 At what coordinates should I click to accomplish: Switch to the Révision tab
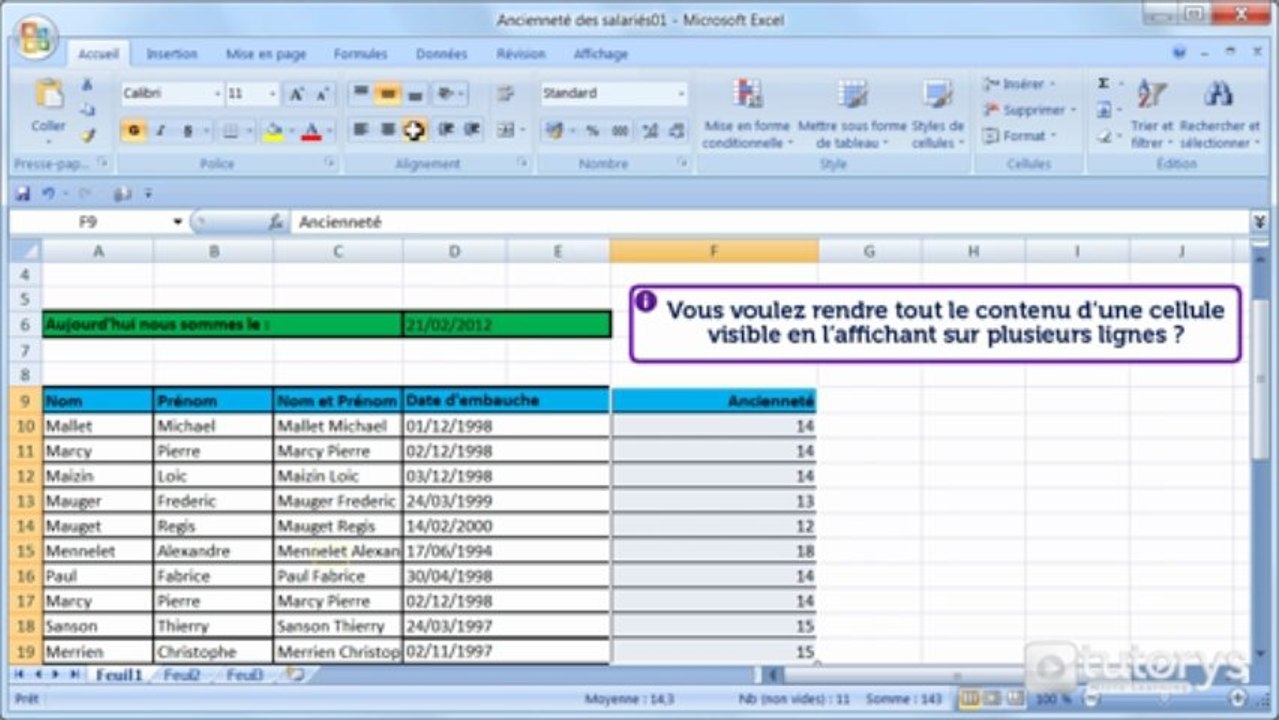(x=521, y=54)
